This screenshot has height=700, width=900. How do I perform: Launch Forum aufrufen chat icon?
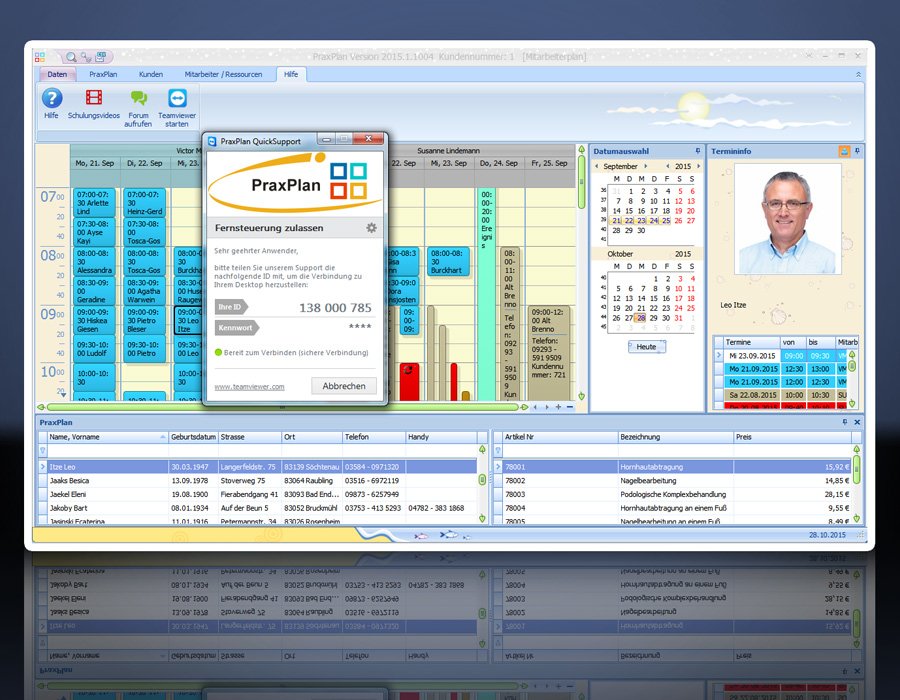point(138,98)
